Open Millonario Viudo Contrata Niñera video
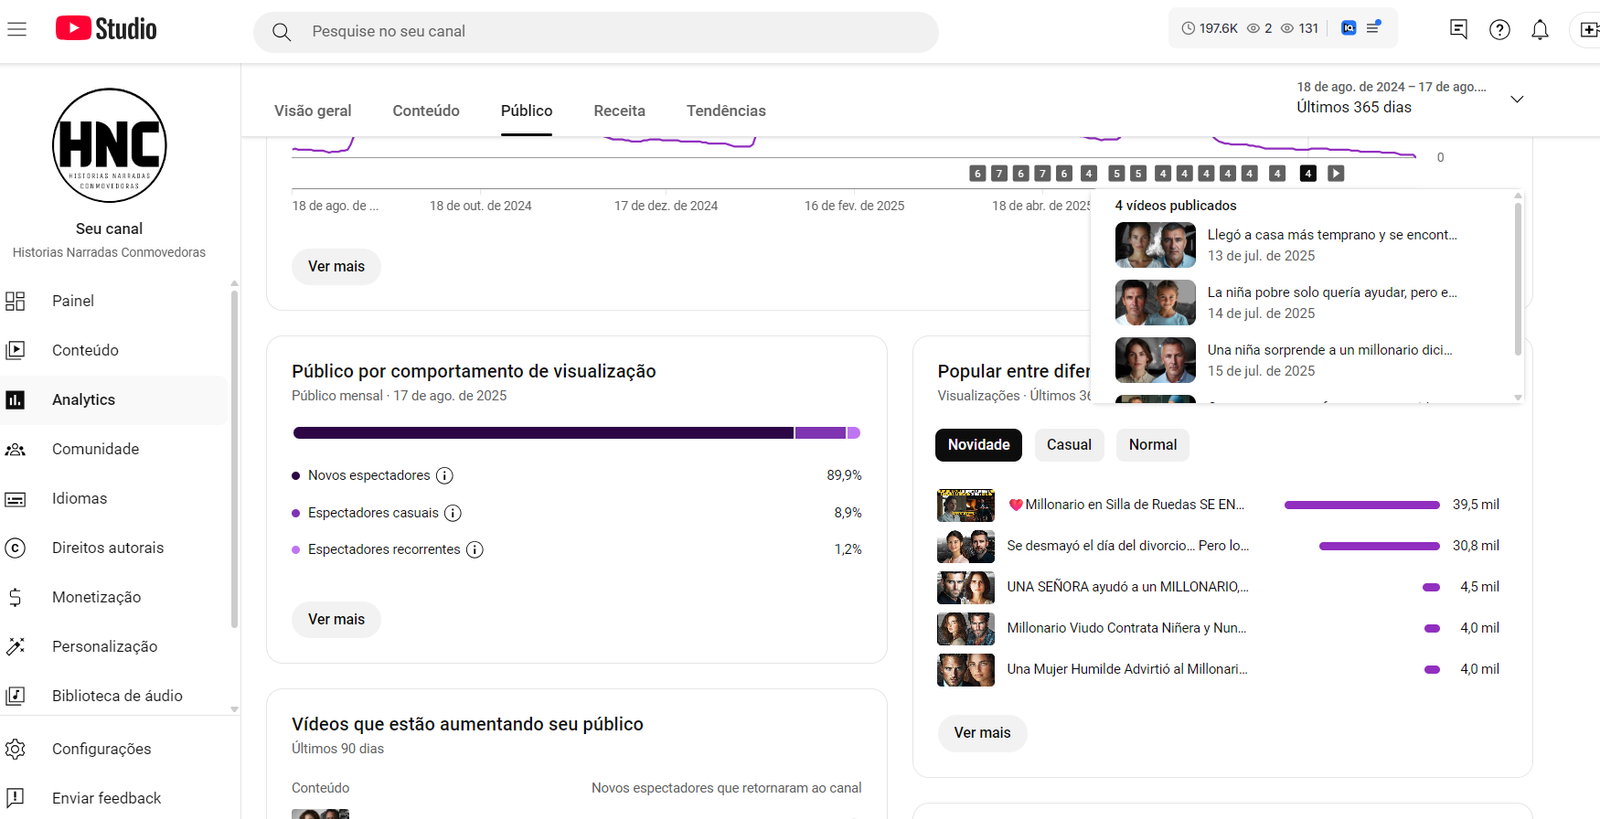This screenshot has width=1600, height=819. (x=1127, y=628)
